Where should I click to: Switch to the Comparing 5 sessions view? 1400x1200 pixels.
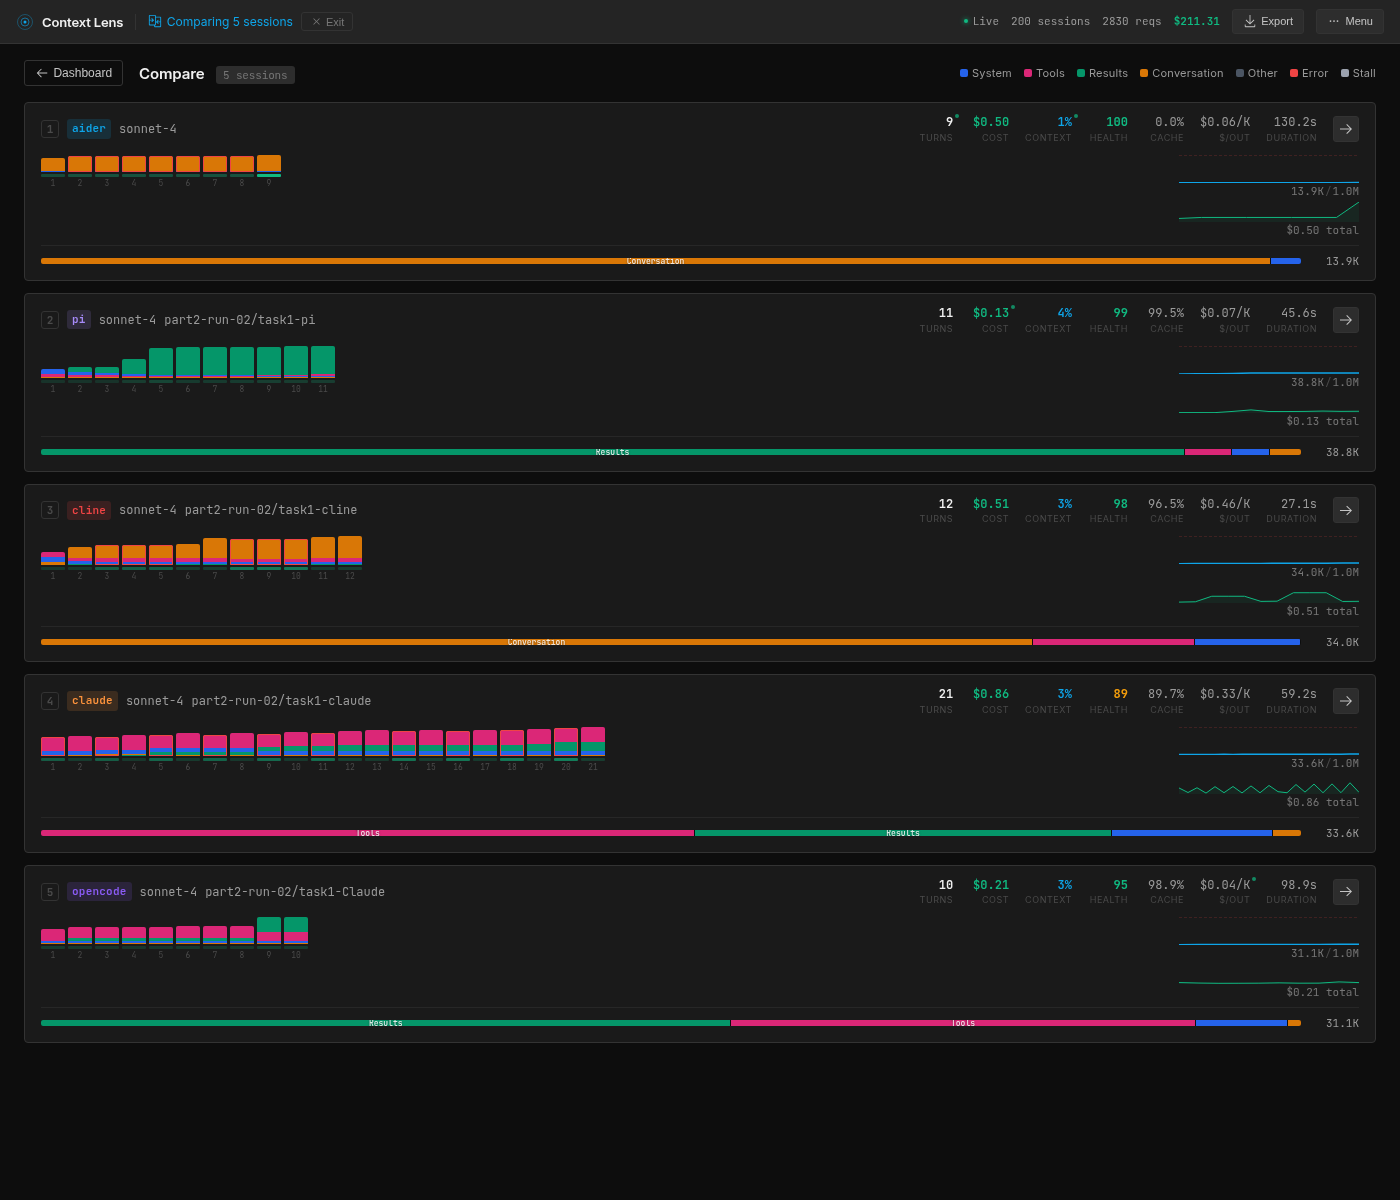[x=228, y=21]
